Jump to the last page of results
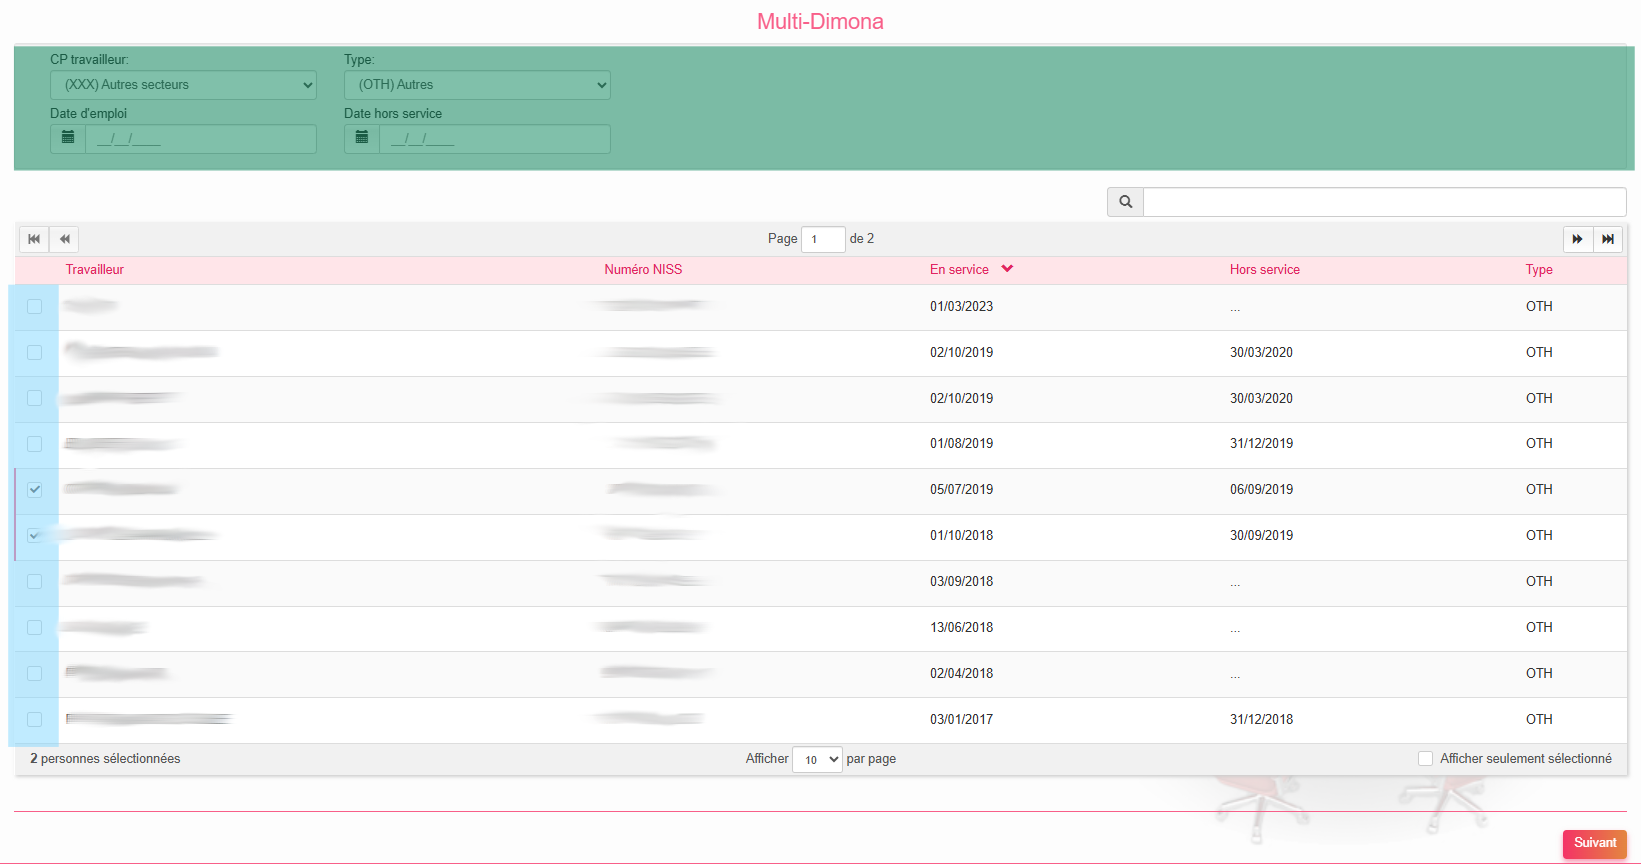The image size is (1641, 864). click(x=1607, y=239)
